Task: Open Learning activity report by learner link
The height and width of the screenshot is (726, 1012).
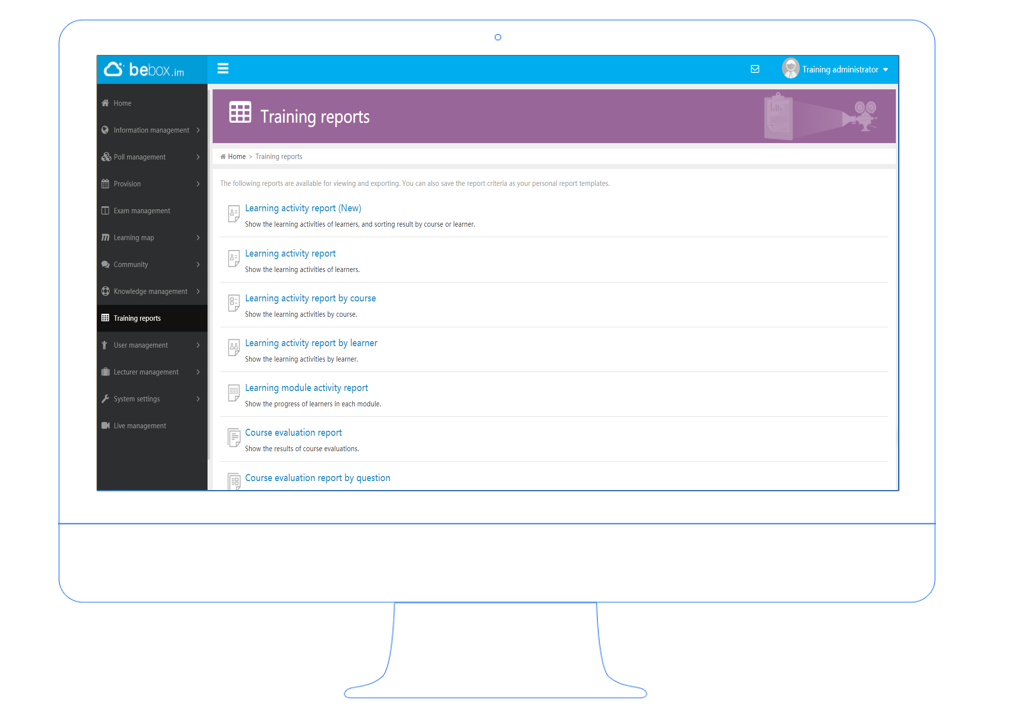Action: 311,343
